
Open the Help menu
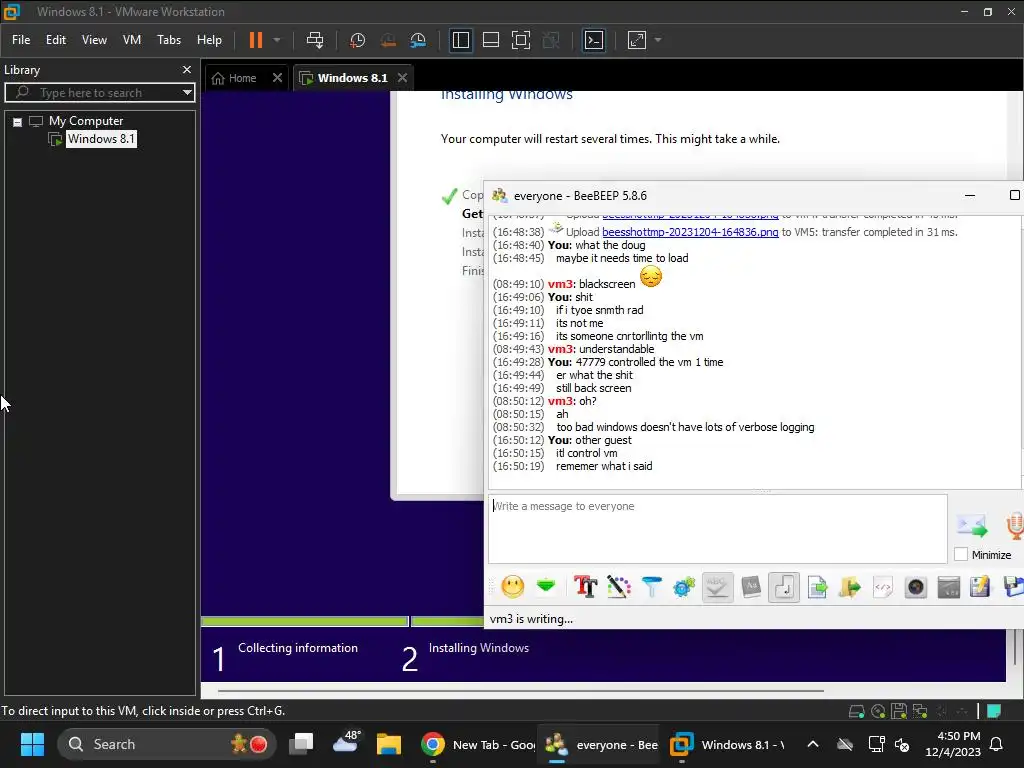(x=209, y=40)
